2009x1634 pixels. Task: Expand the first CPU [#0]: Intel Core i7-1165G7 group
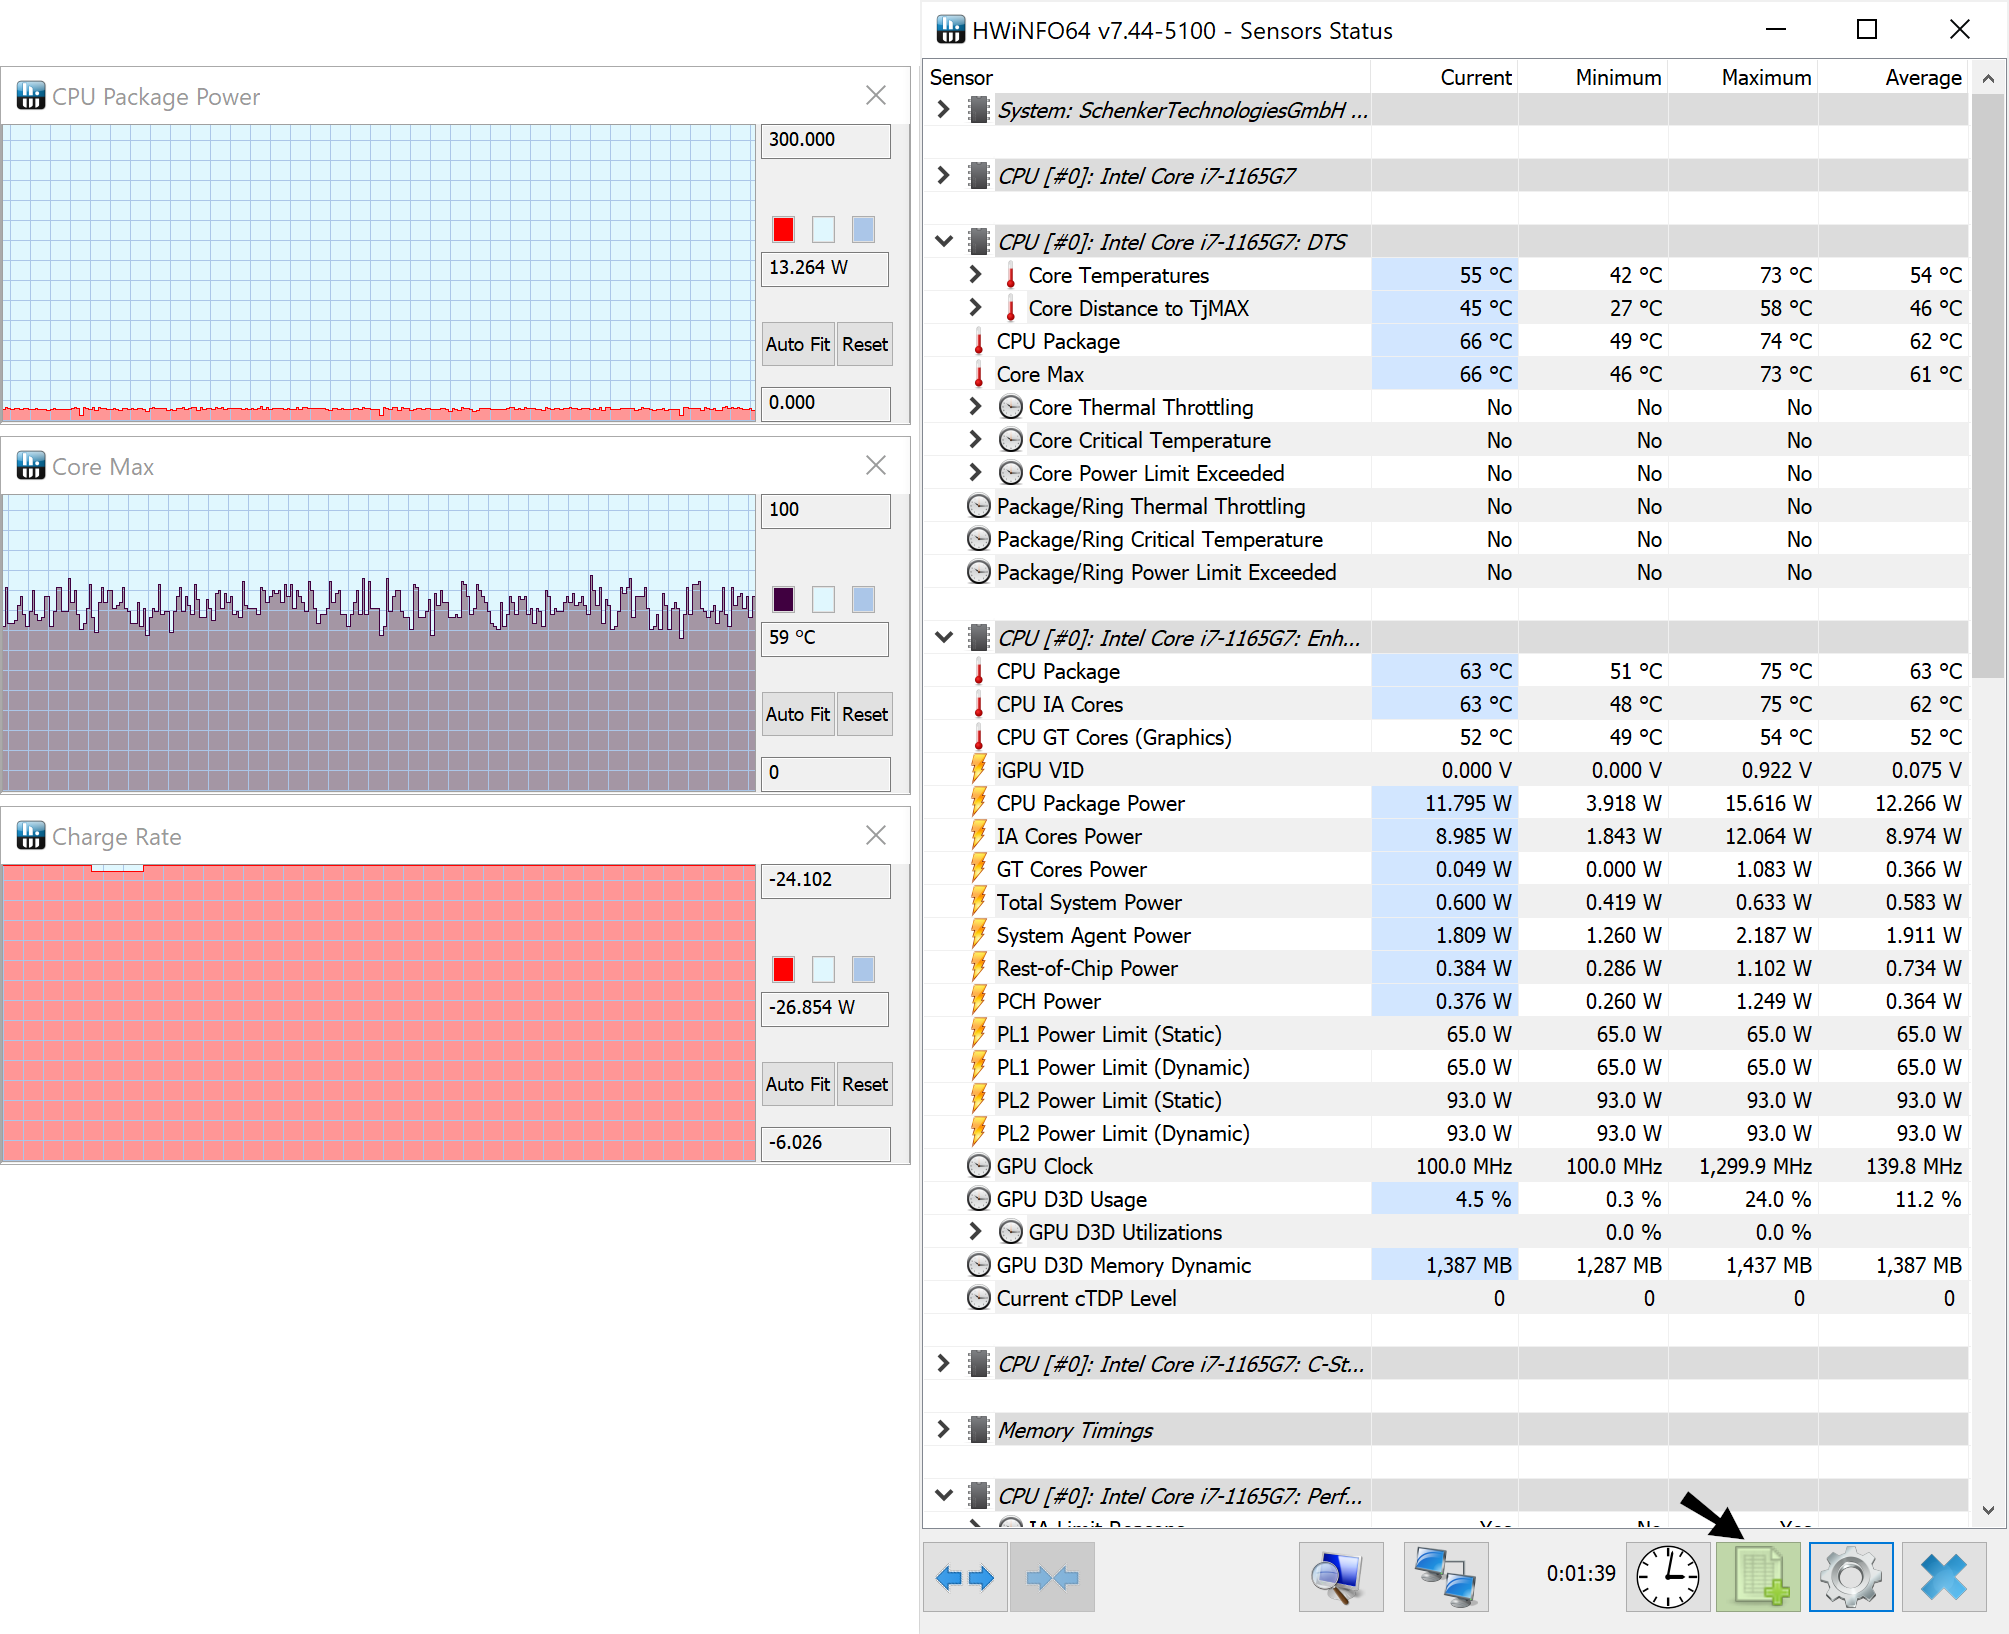[943, 176]
